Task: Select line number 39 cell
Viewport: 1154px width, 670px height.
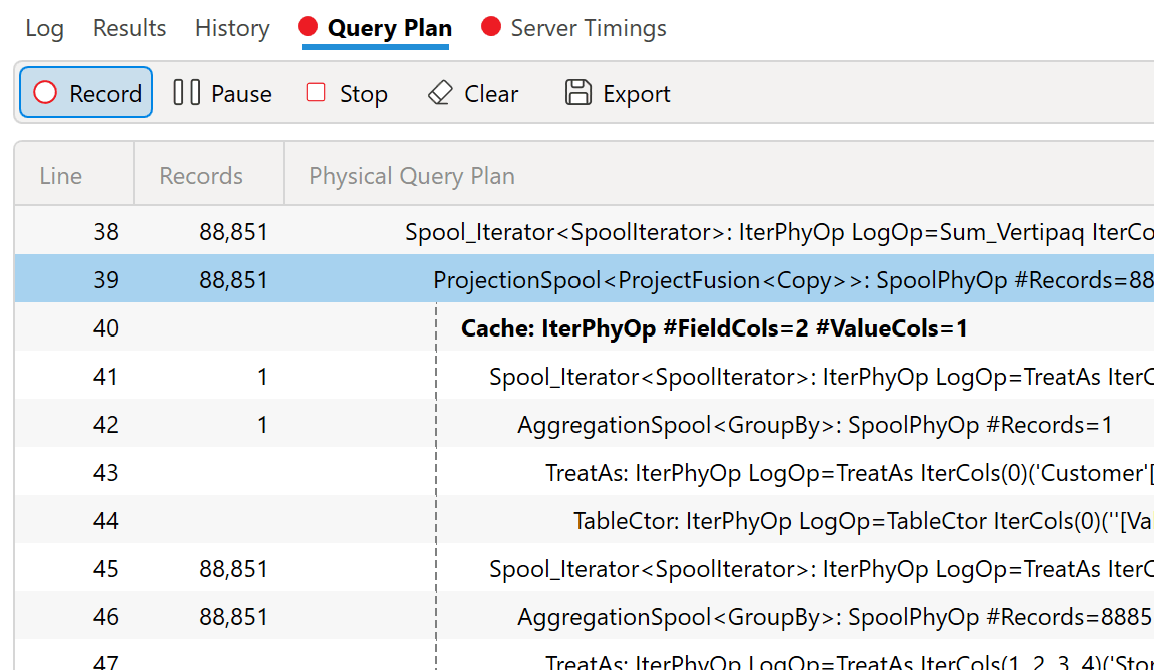Action: click(106, 280)
